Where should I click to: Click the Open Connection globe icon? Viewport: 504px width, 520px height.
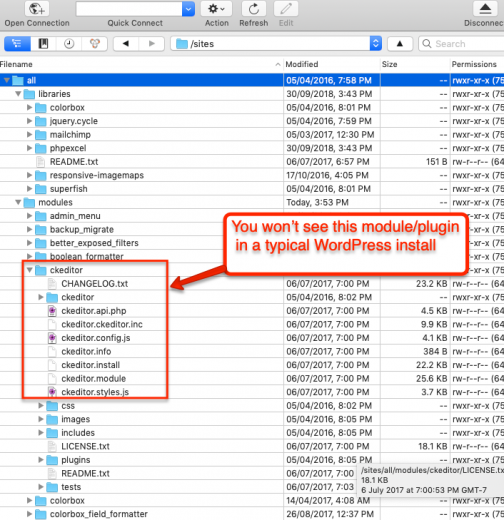coord(37,9)
